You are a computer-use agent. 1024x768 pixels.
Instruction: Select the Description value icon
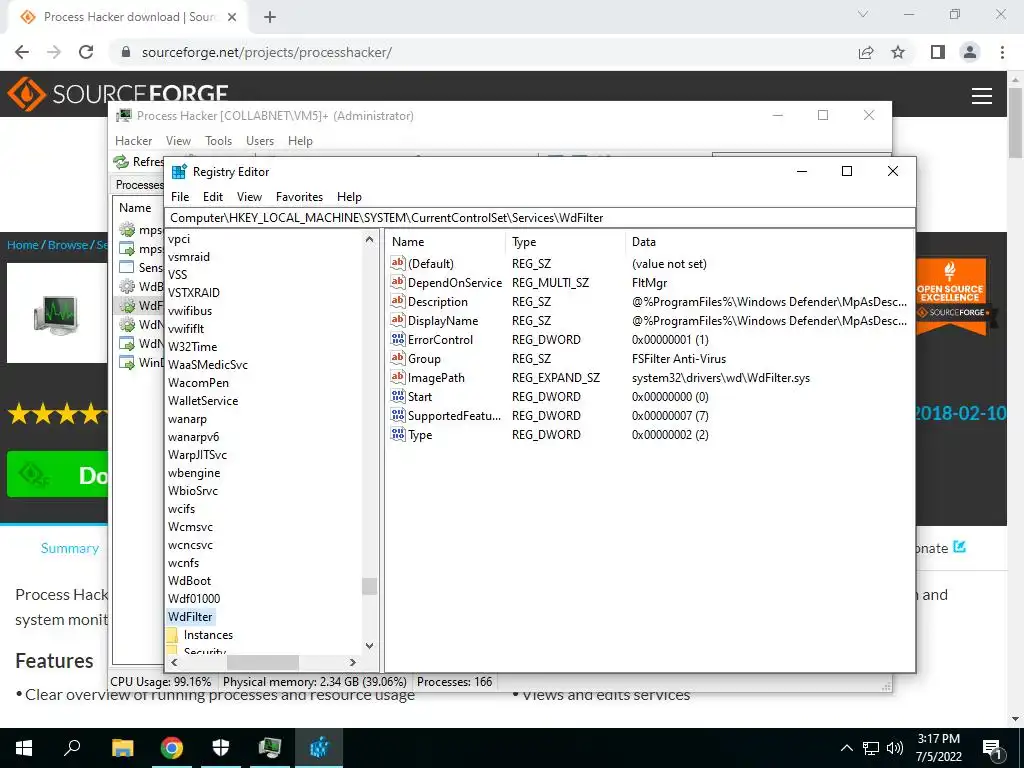click(398, 301)
